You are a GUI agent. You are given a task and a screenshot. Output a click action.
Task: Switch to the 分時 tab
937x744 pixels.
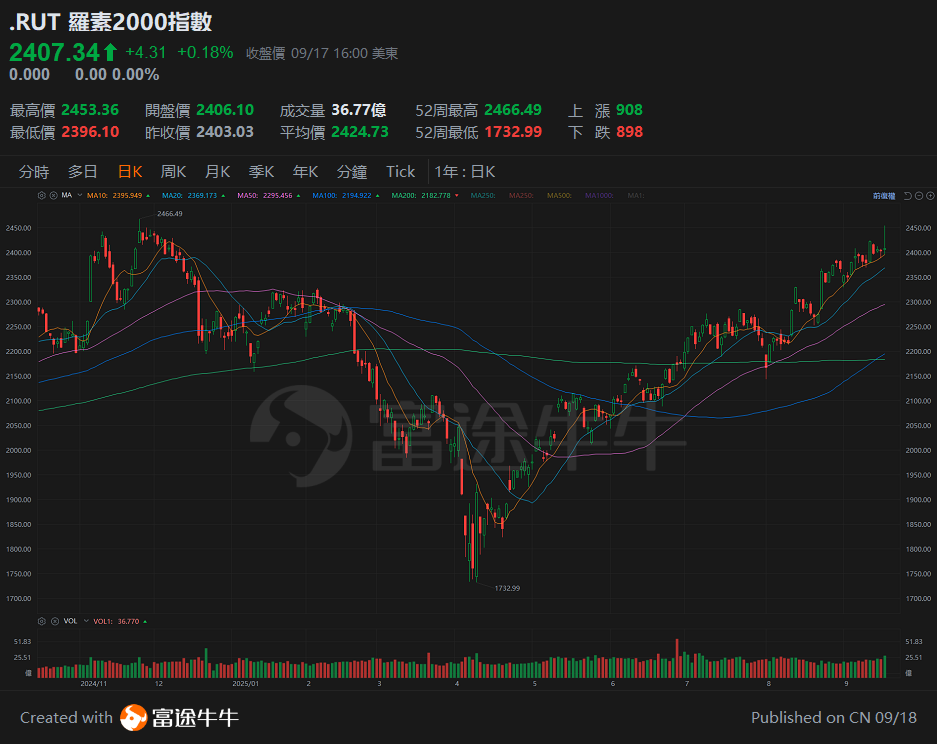(34, 171)
